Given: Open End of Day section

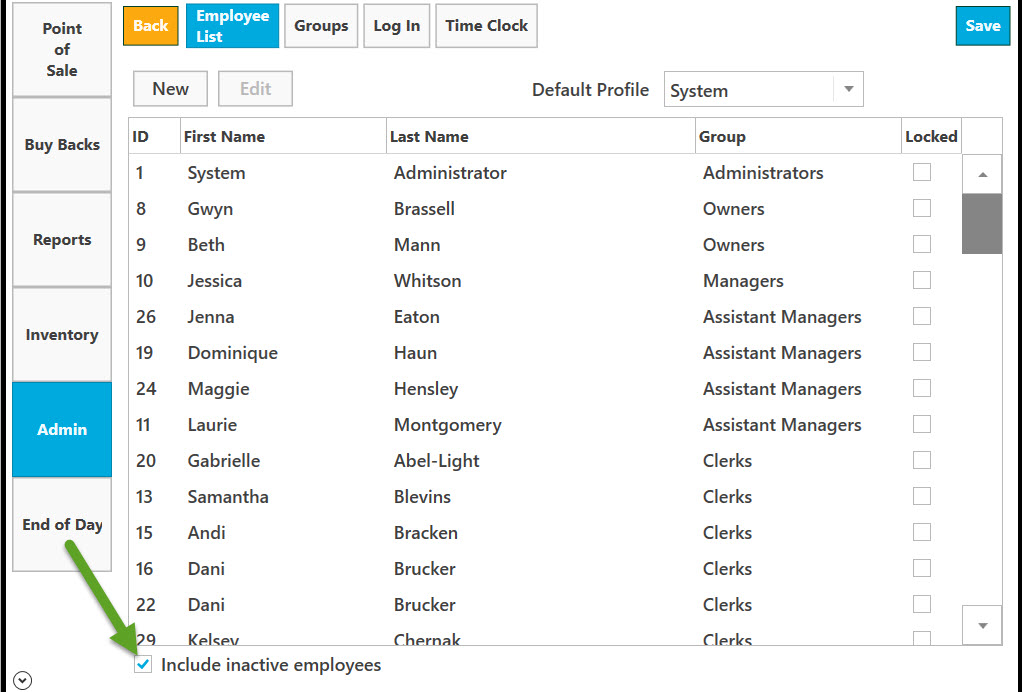Looking at the screenshot, I should [62, 525].
